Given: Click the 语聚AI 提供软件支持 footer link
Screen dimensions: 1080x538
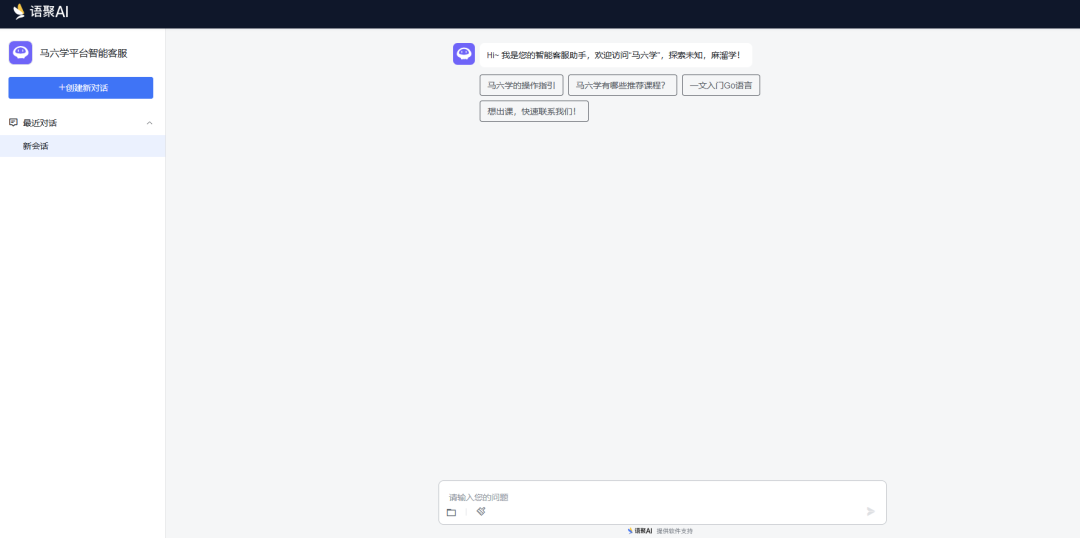Looking at the screenshot, I should click(x=660, y=531).
